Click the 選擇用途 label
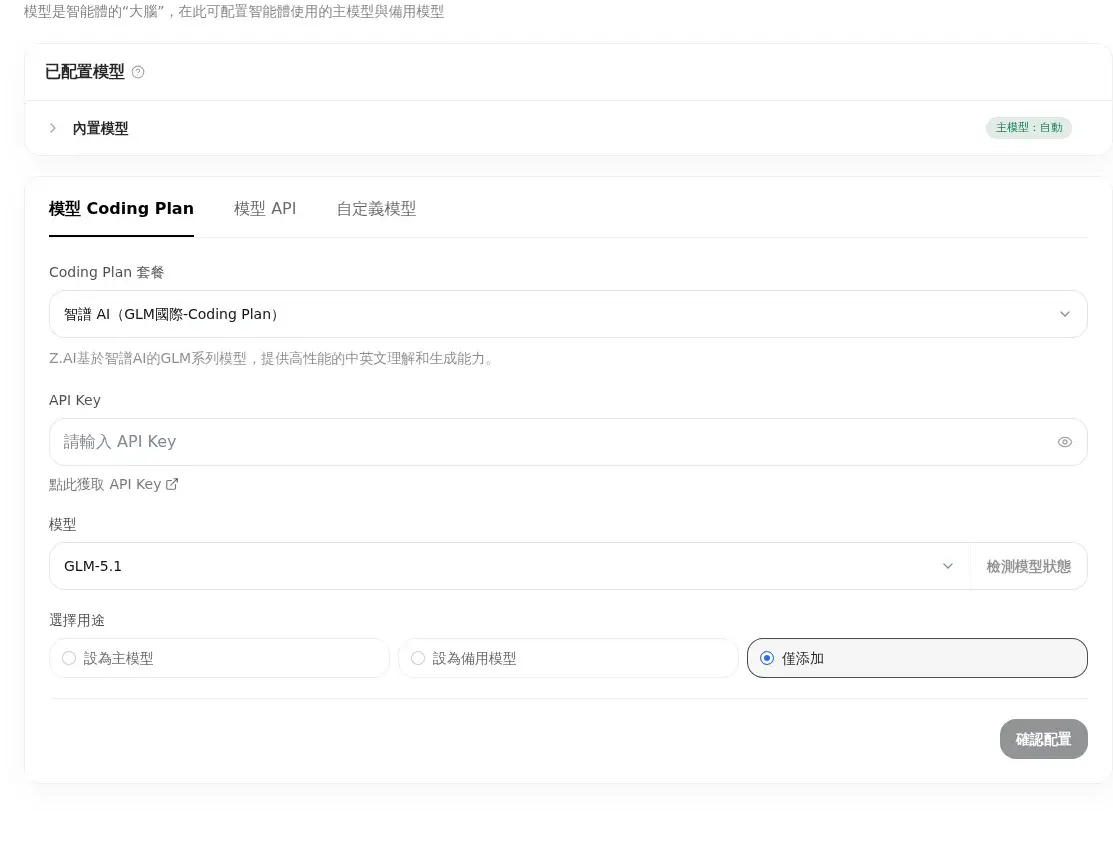The image size is (1113, 847). point(77,621)
